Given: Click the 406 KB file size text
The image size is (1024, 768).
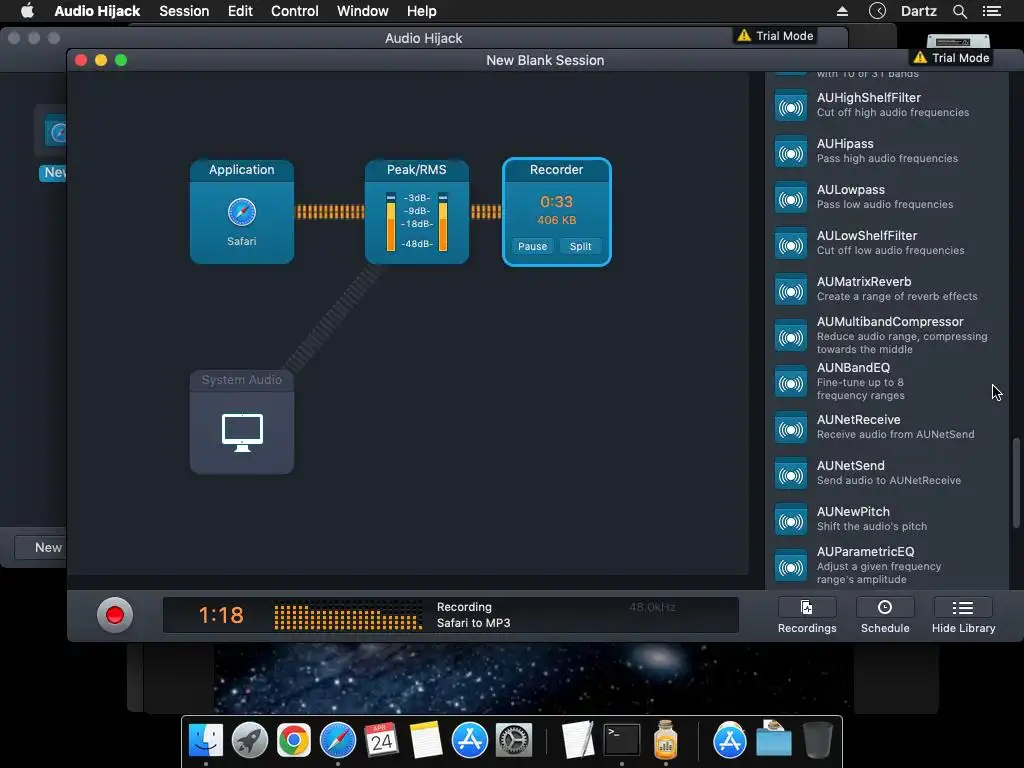Looking at the screenshot, I should coord(556,220).
